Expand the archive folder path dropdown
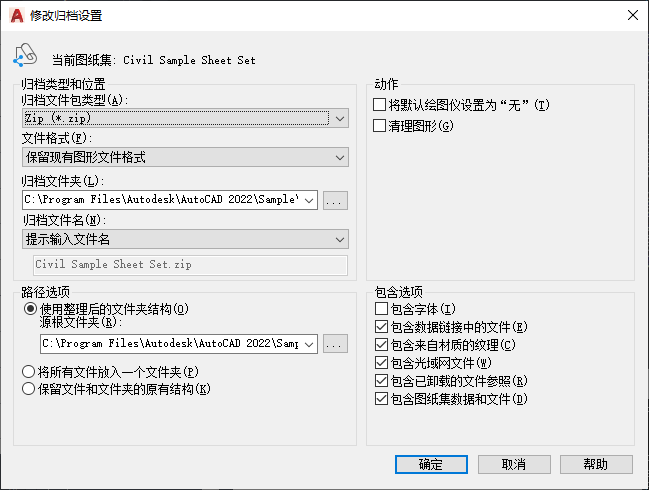This screenshot has height=490, width=649. click(x=308, y=200)
